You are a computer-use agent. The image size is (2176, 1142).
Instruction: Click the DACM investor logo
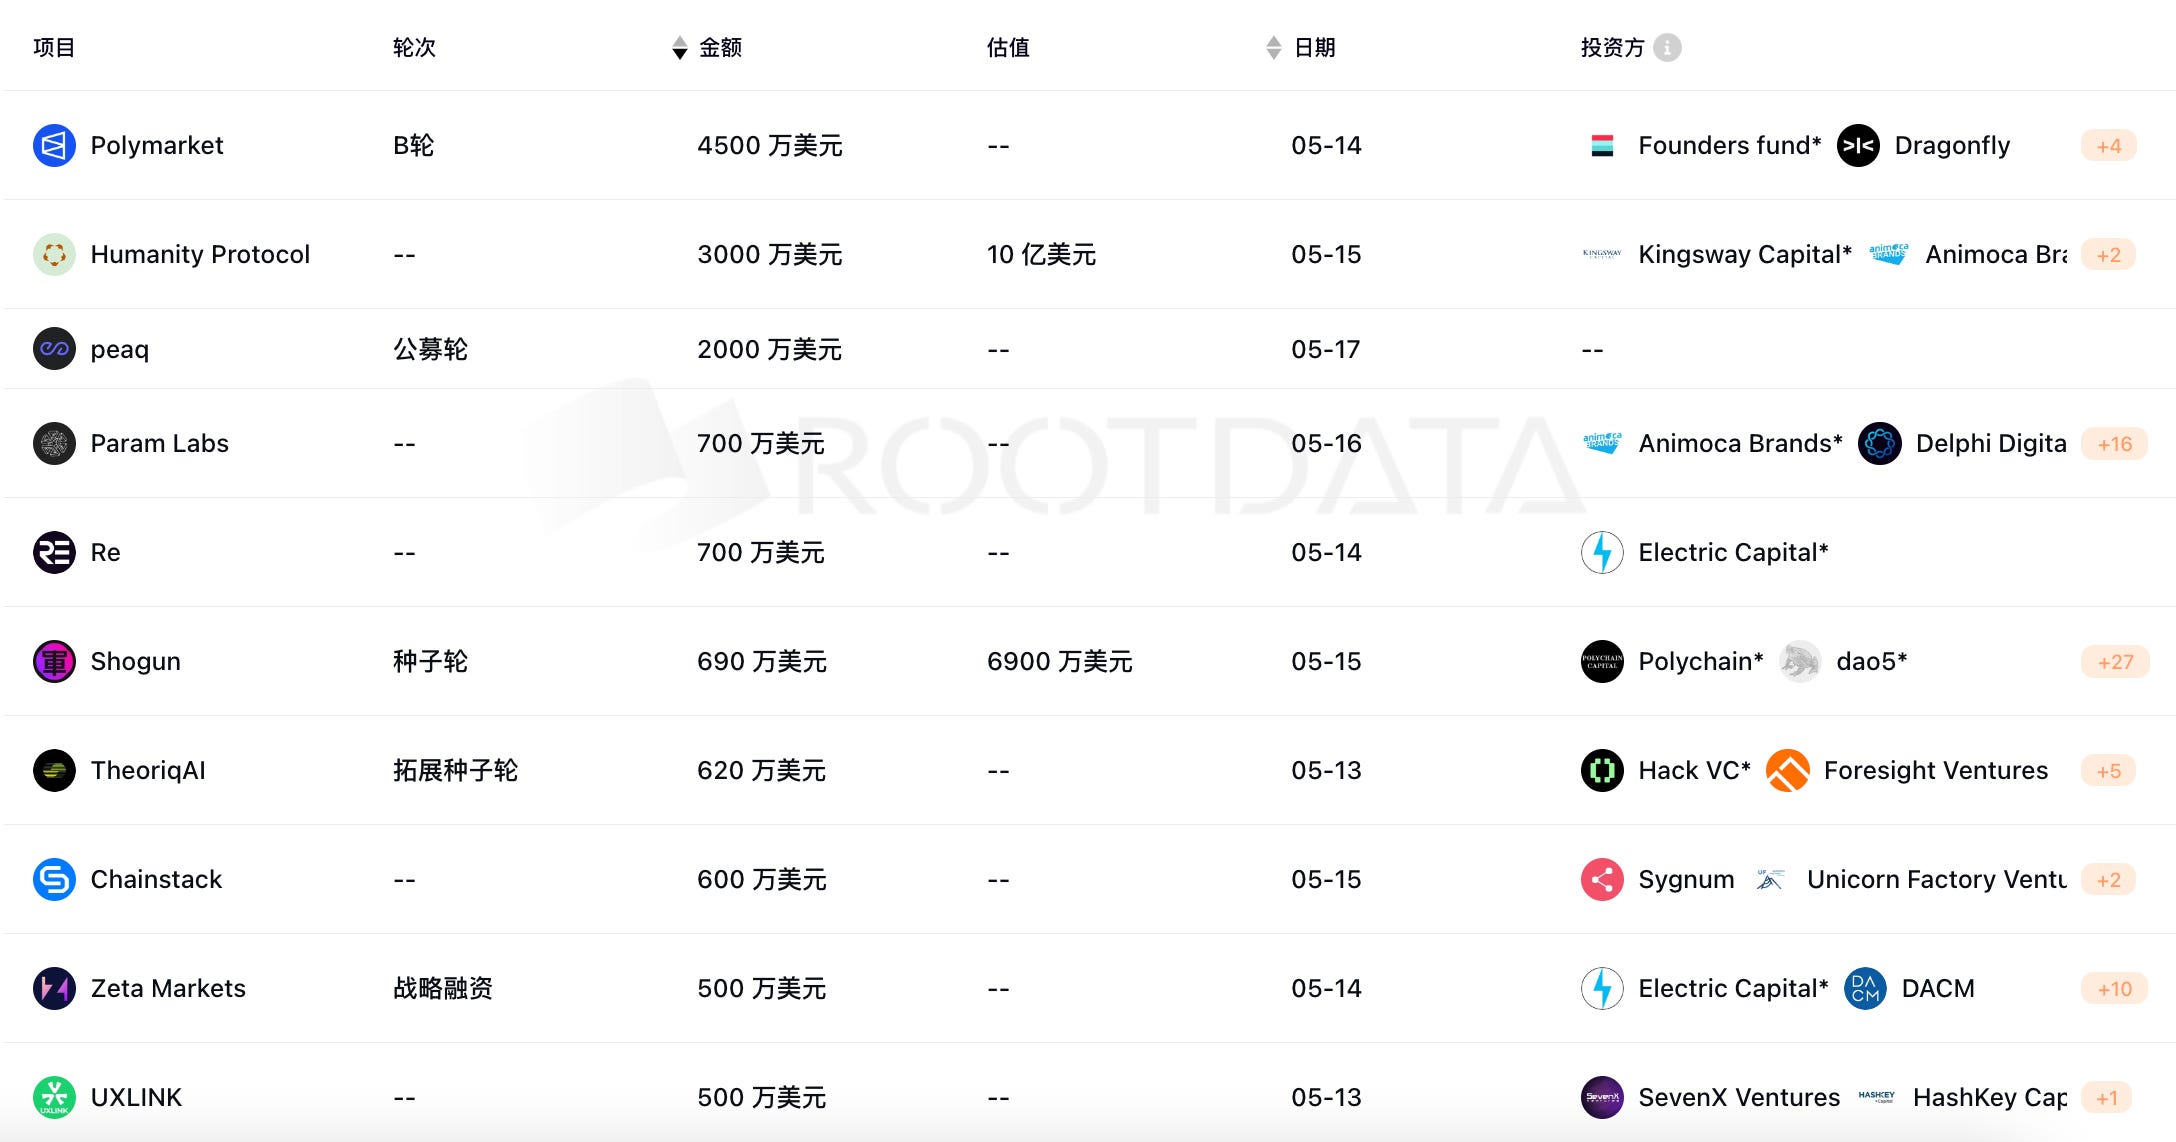(1864, 988)
